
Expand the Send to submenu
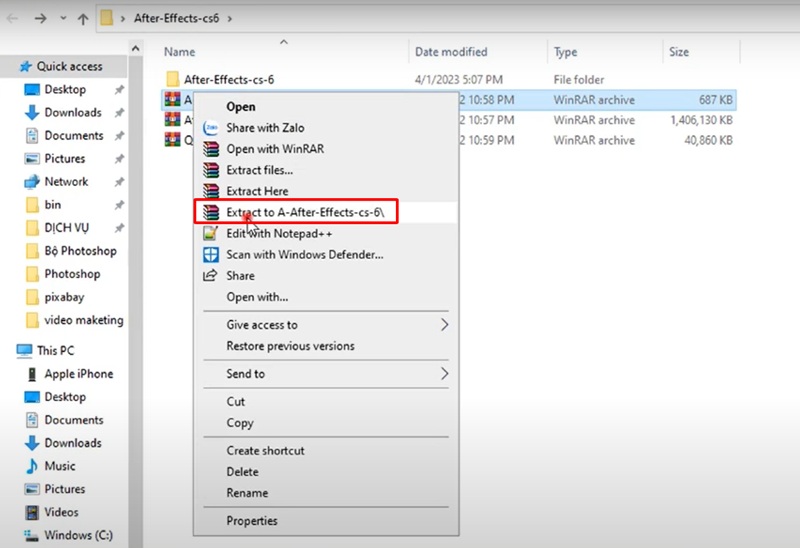coord(326,373)
